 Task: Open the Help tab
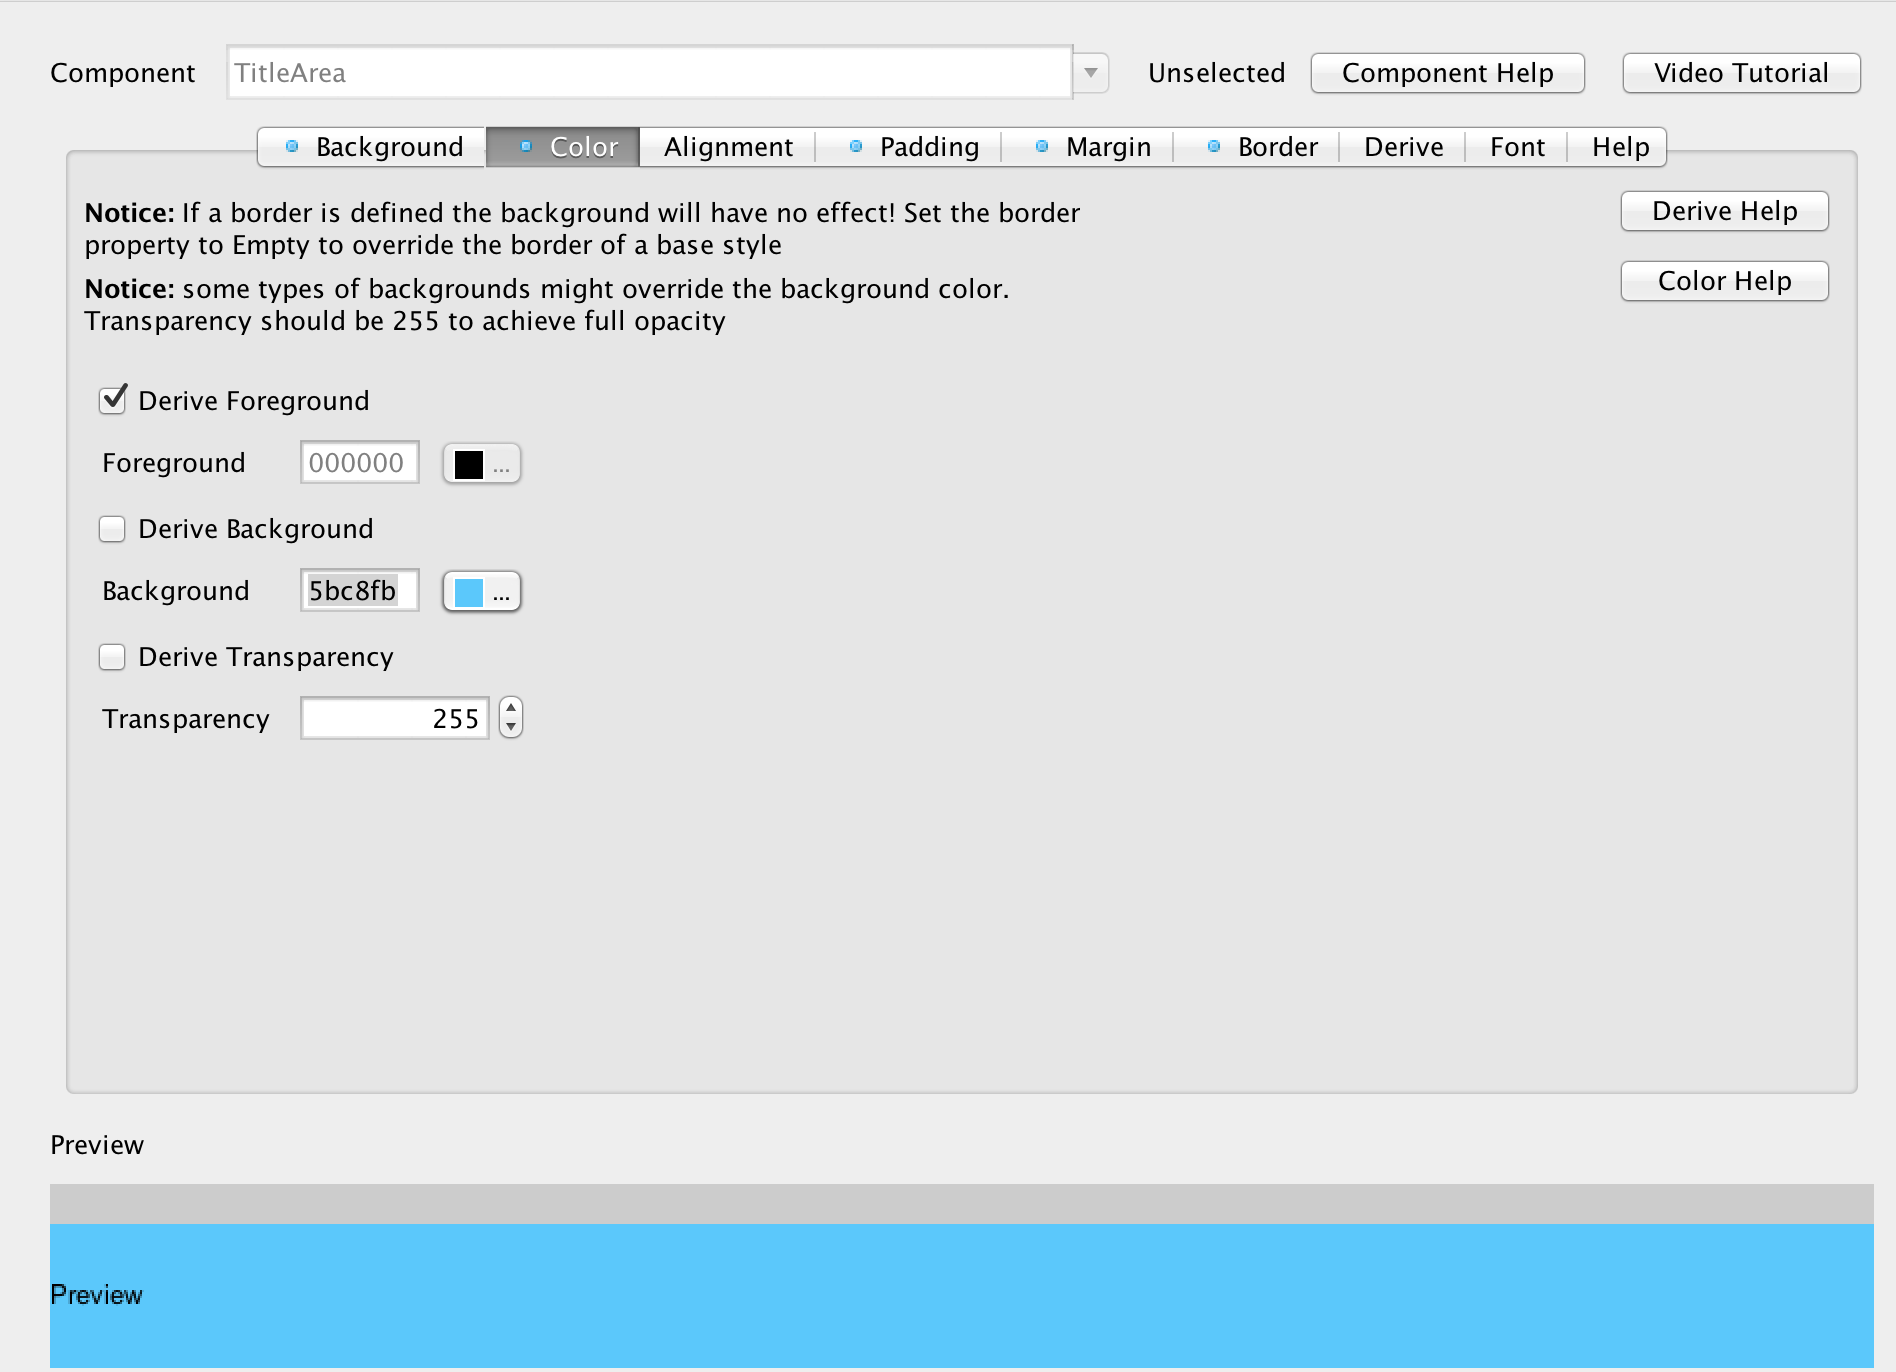click(1618, 146)
